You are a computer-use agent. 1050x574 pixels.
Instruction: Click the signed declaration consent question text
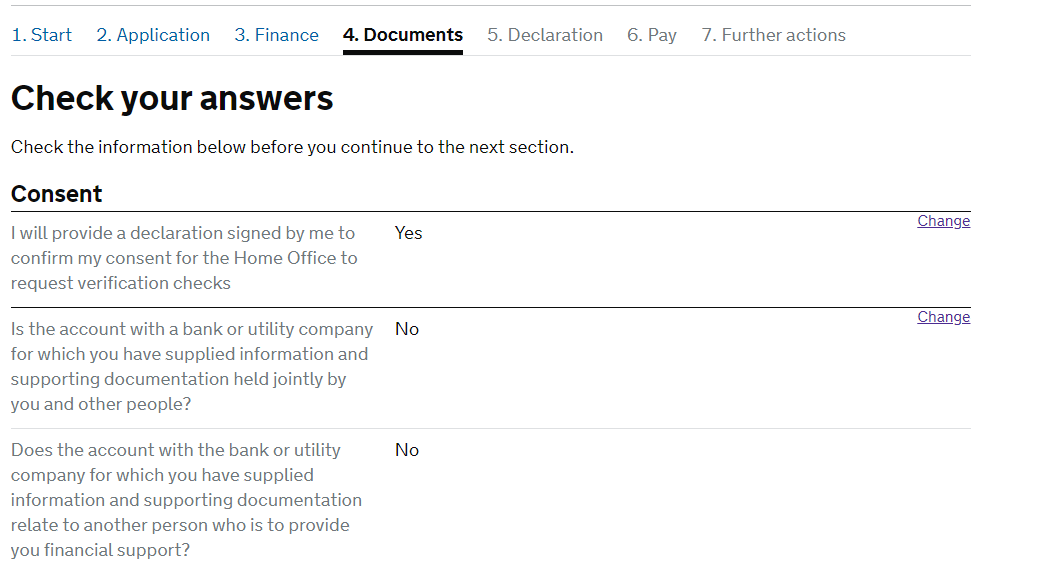pos(184,258)
